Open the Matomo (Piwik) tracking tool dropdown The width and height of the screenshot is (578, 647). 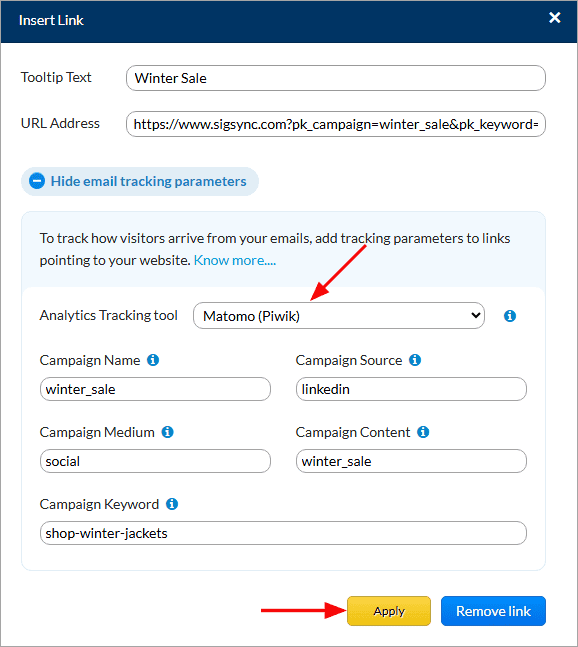tap(339, 316)
